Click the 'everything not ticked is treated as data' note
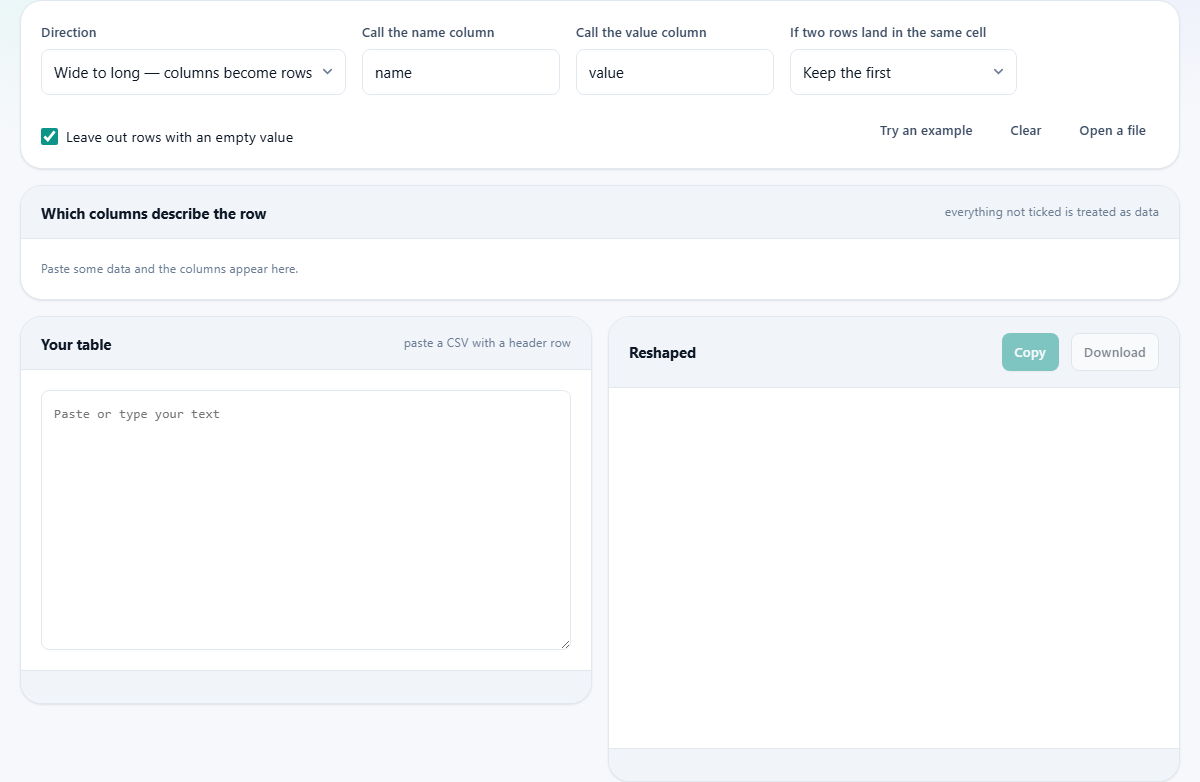The height and width of the screenshot is (782, 1200). 1052,212
